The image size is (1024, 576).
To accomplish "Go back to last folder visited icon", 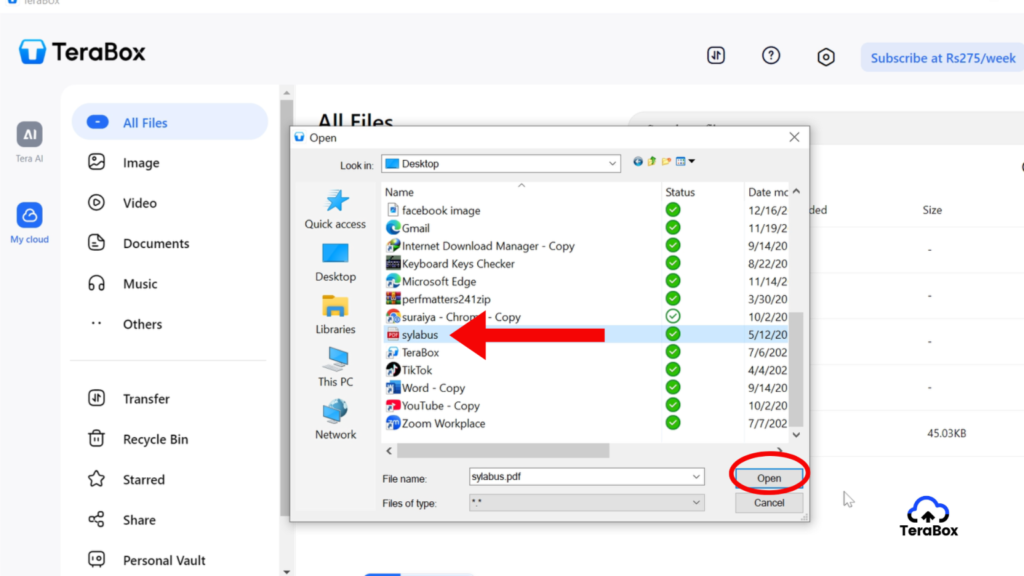I will click(x=637, y=161).
